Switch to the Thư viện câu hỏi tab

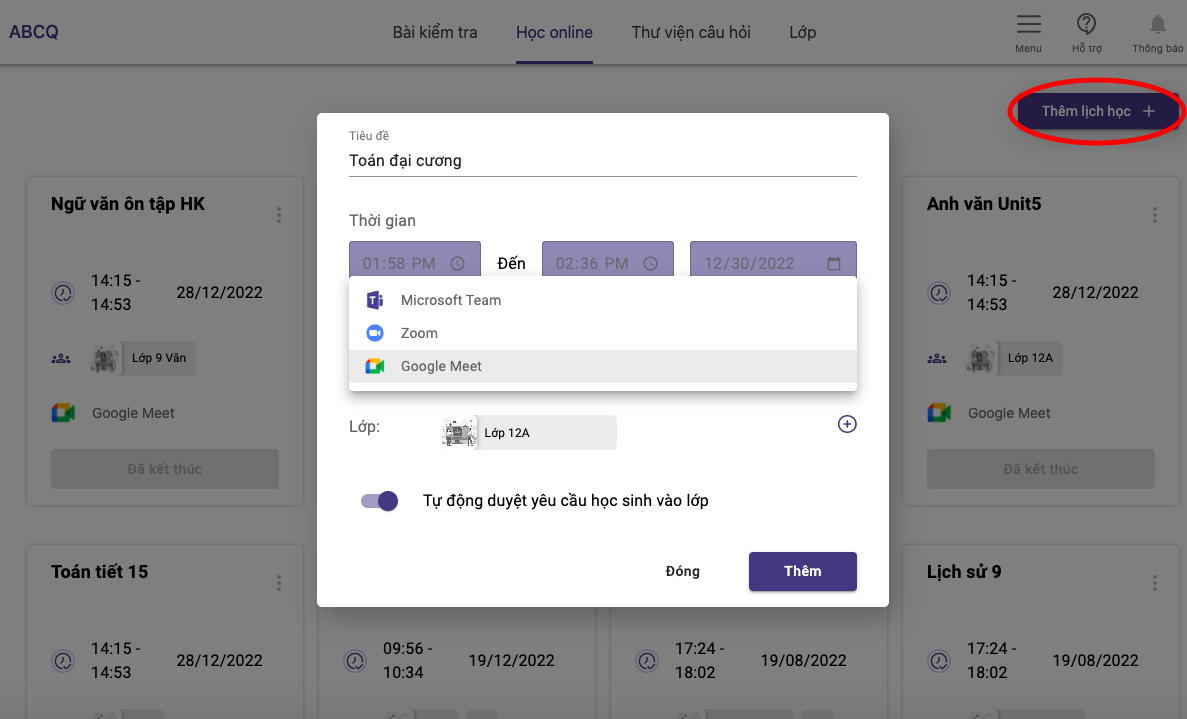(x=691, y=32)
